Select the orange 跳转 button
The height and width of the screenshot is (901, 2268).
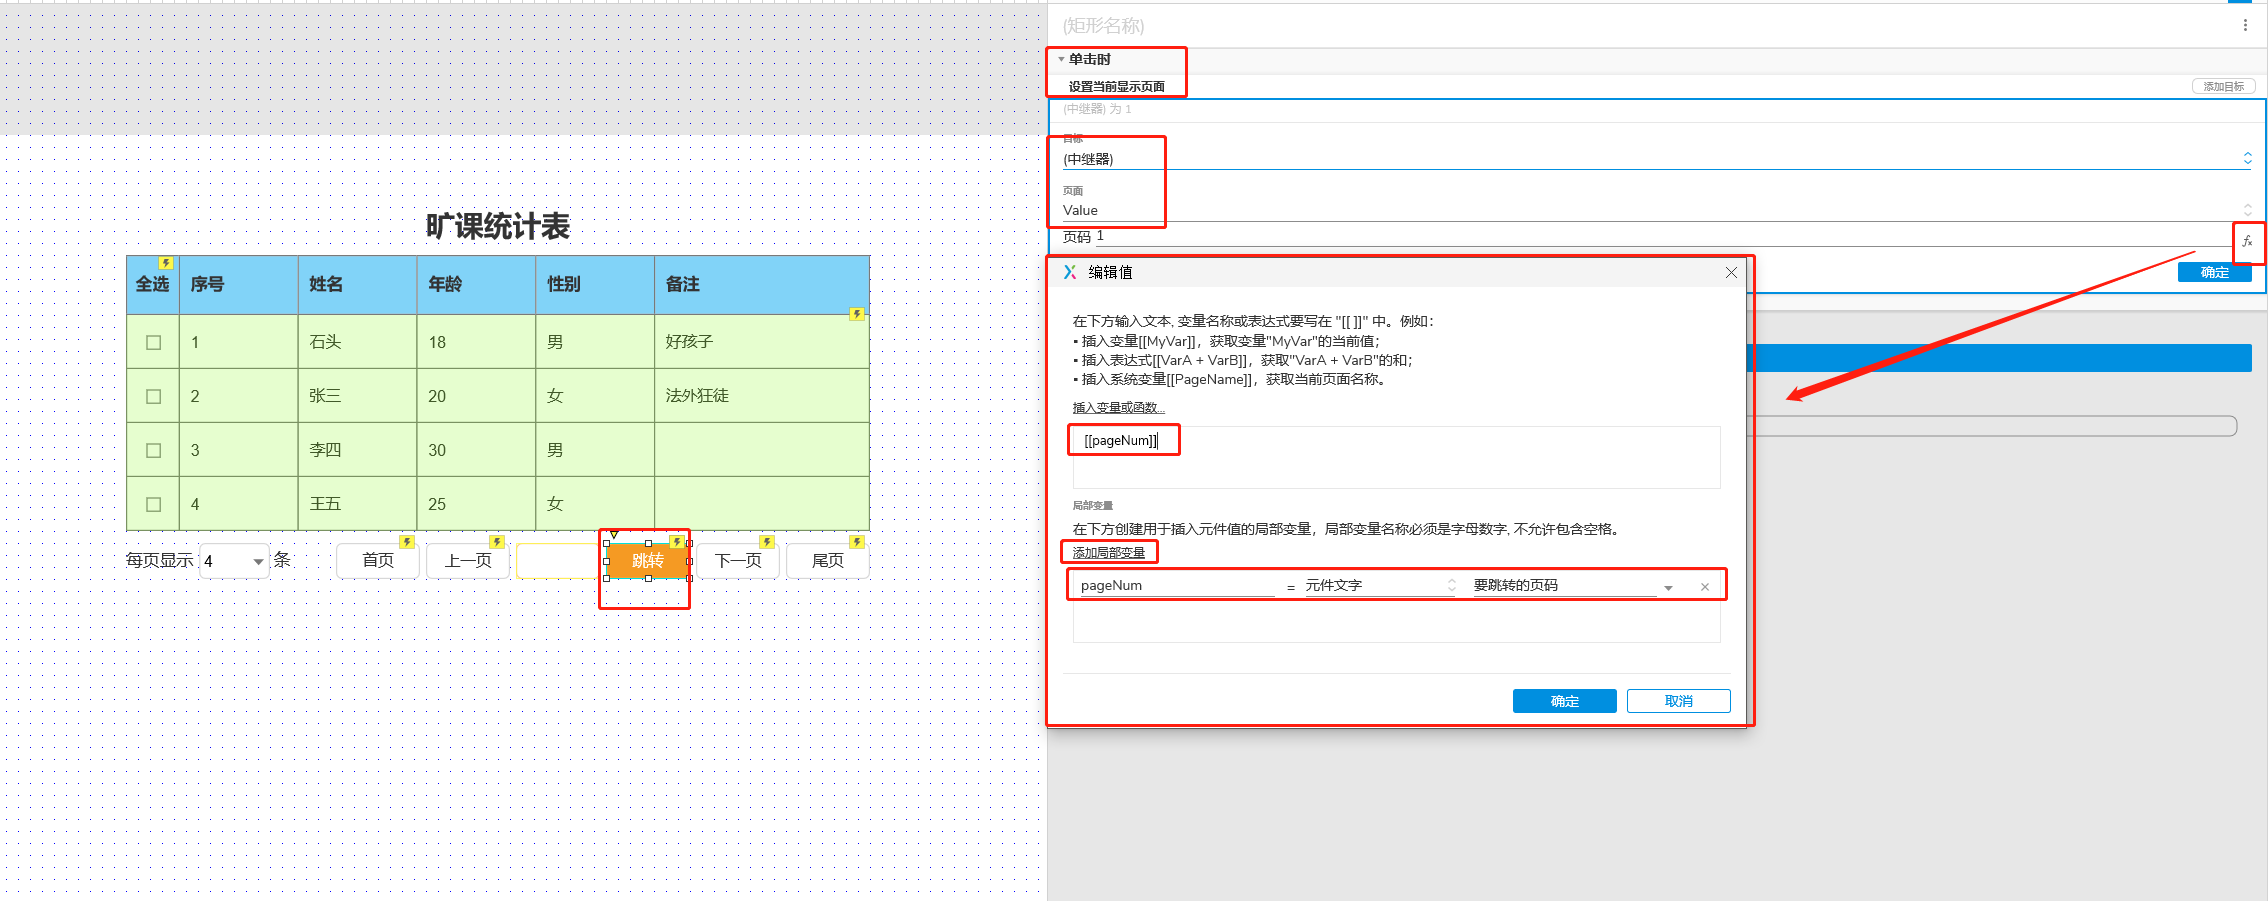[x=647, y=560]
